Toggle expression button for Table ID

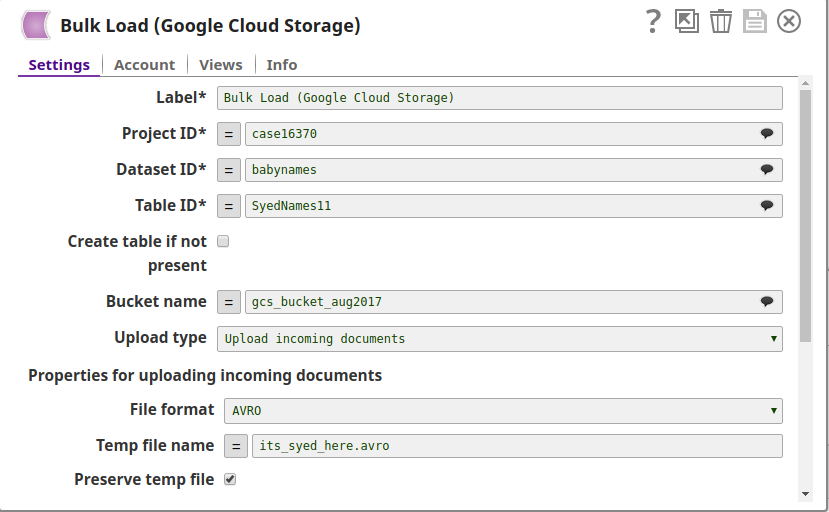coord(229,206)
